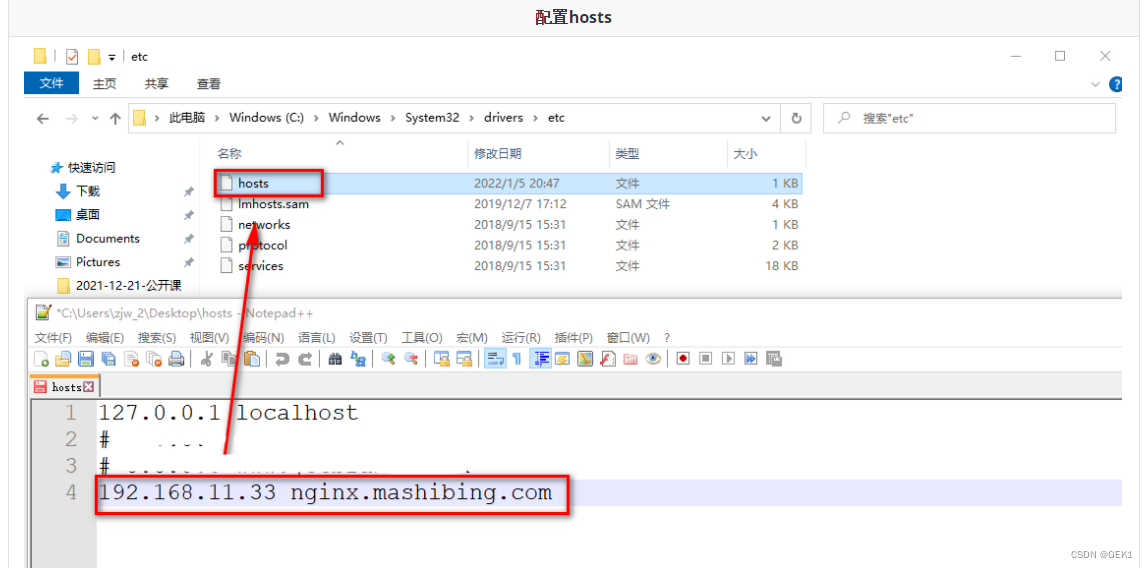Open the 设置(T) menu
Viewport: 1148px width, 568px height.
click(368, 337)
